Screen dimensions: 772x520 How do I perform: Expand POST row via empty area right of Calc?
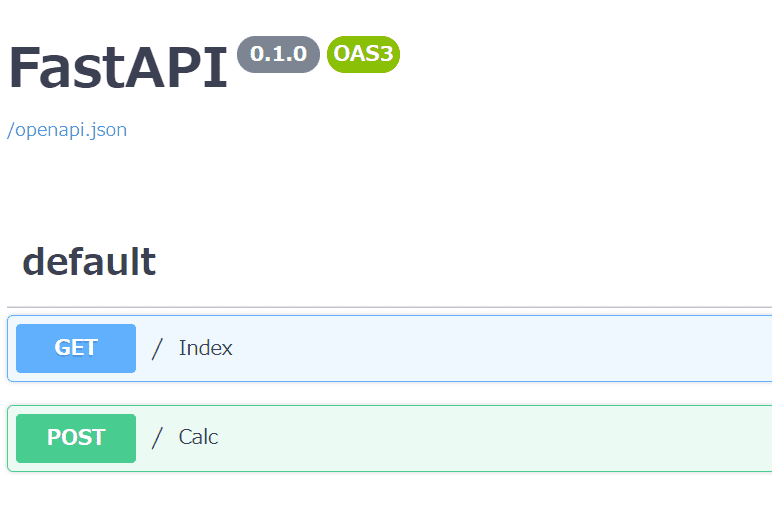click(x=500, y=438)
